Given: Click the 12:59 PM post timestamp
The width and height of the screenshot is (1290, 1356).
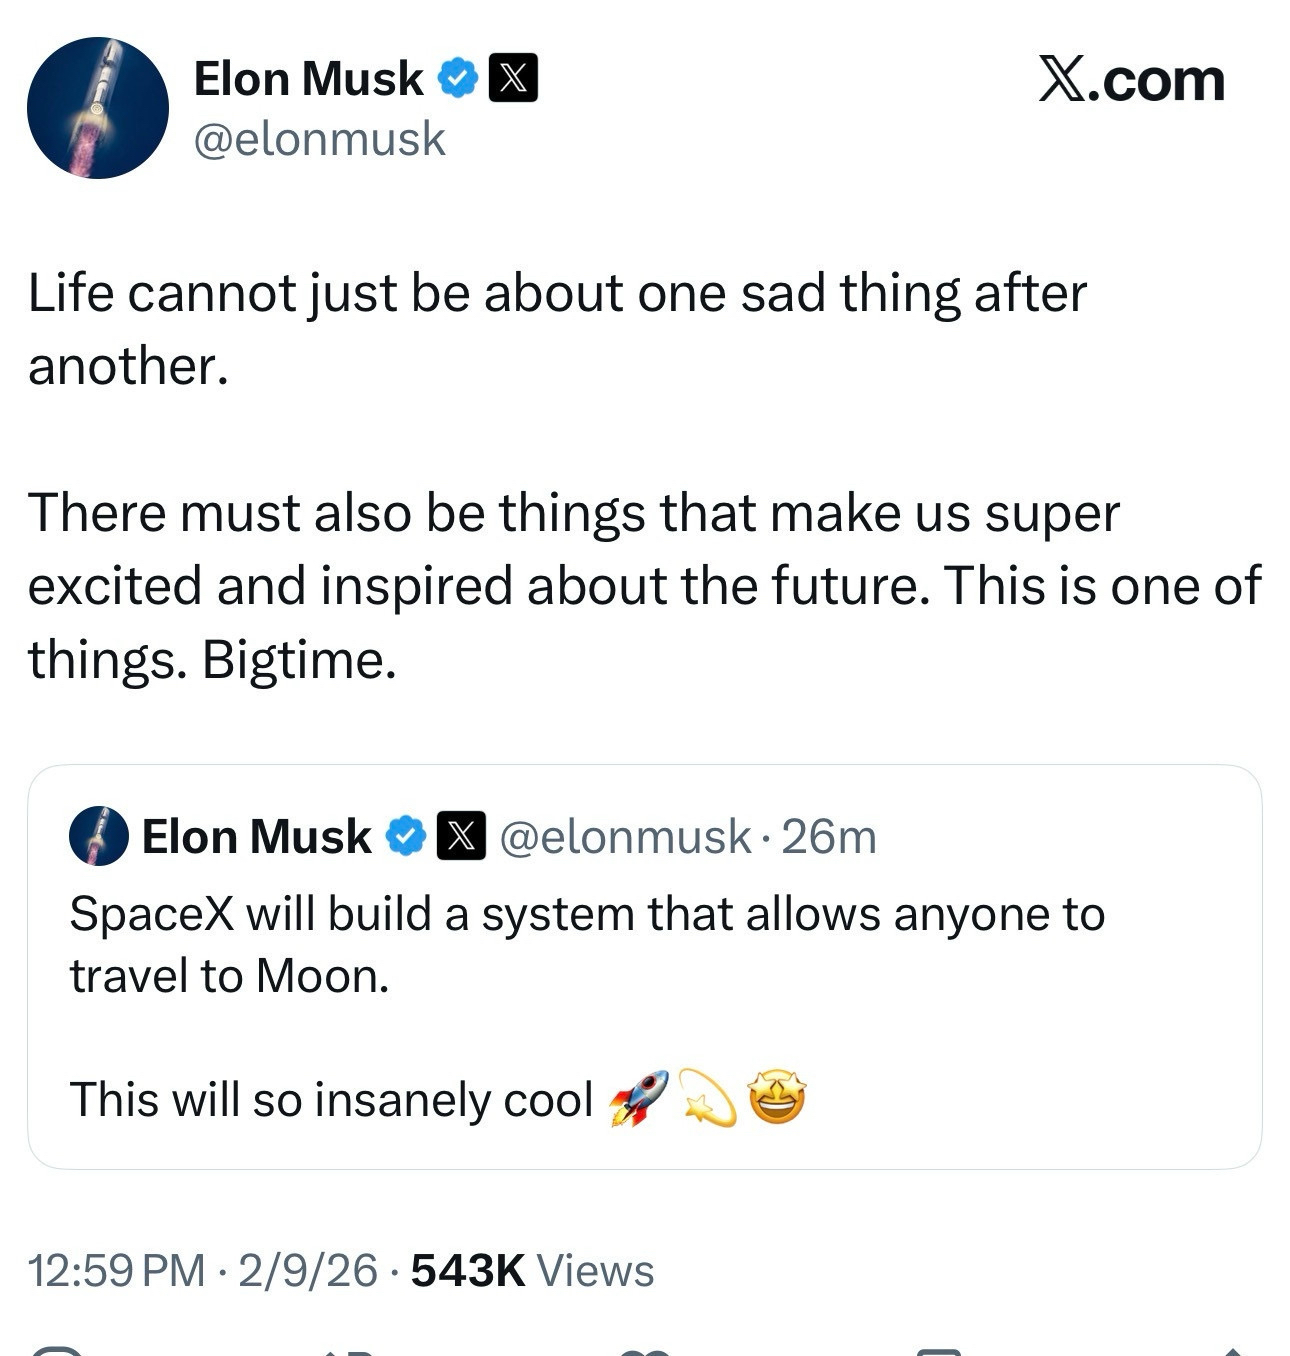Looking at the screenshot, I should (x=117, y=1271).
